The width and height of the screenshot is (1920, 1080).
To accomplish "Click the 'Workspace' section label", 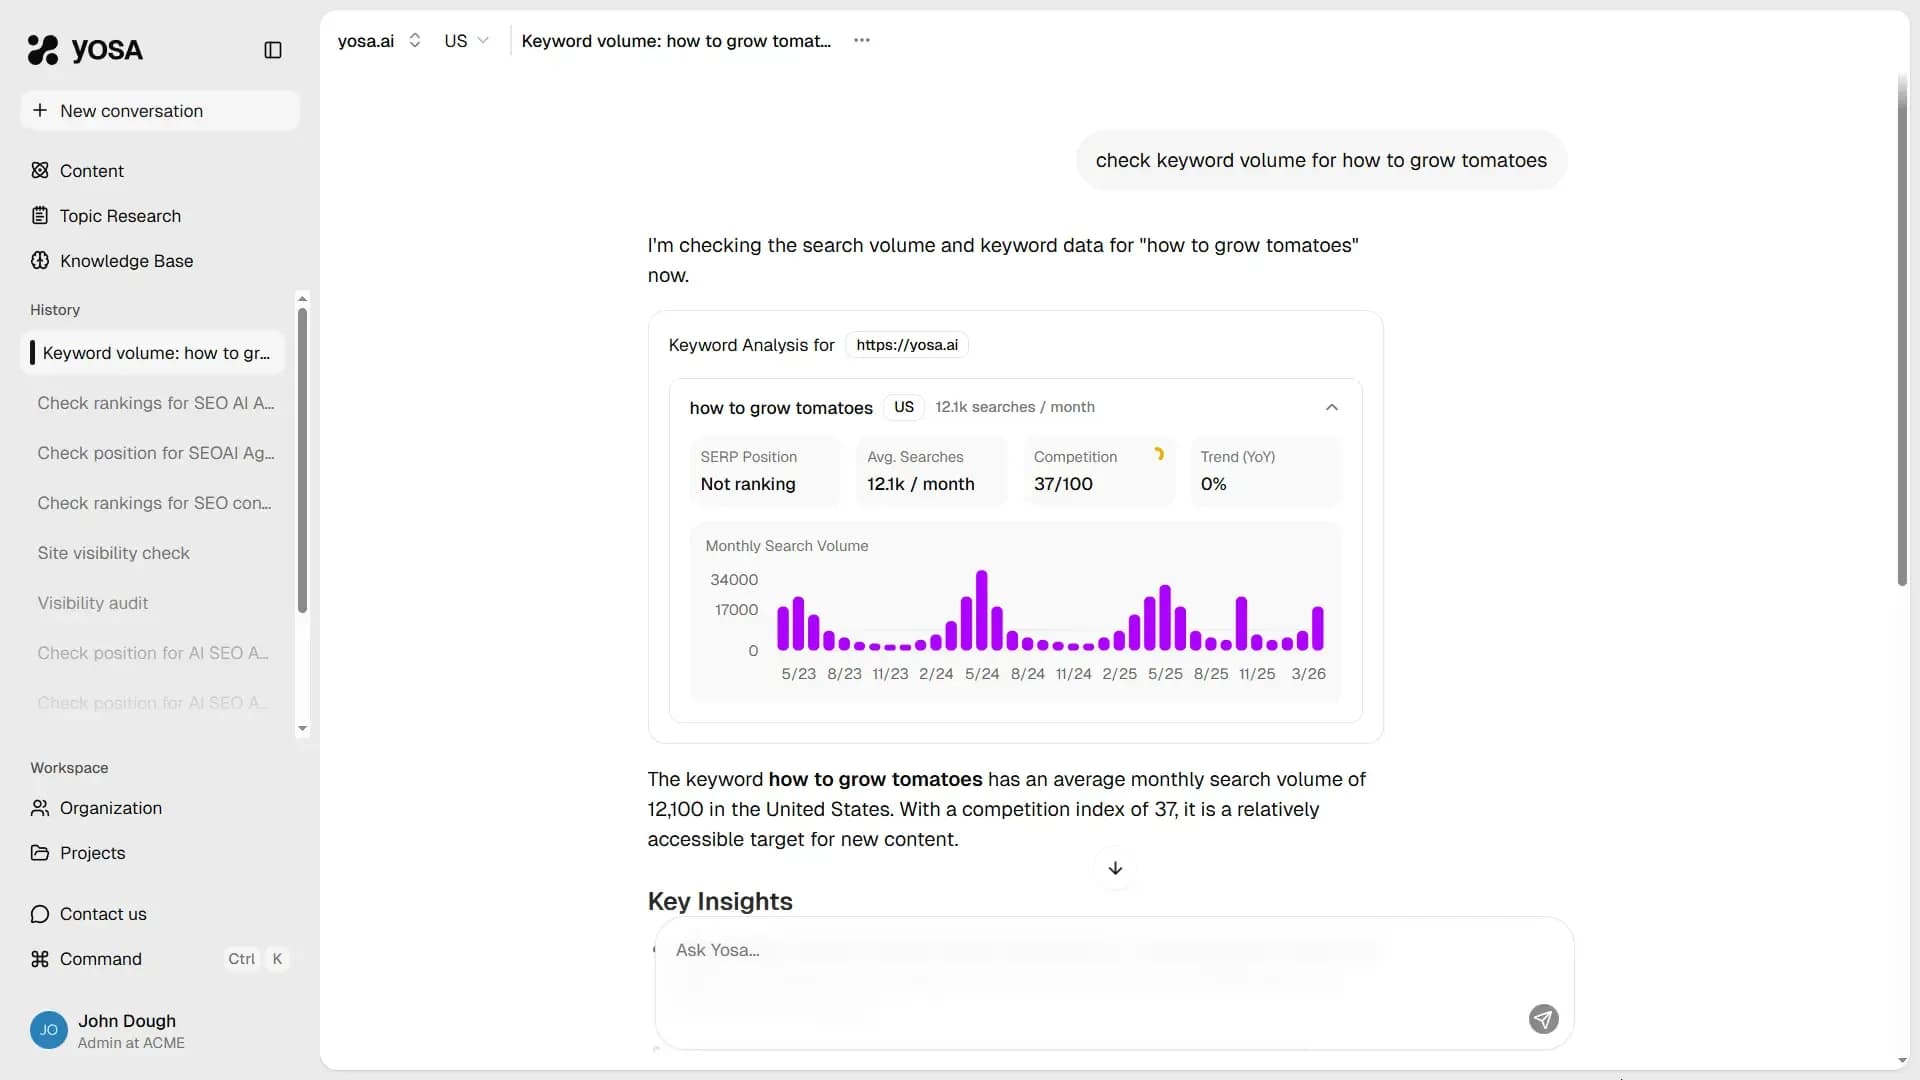I will click(69, 767).
